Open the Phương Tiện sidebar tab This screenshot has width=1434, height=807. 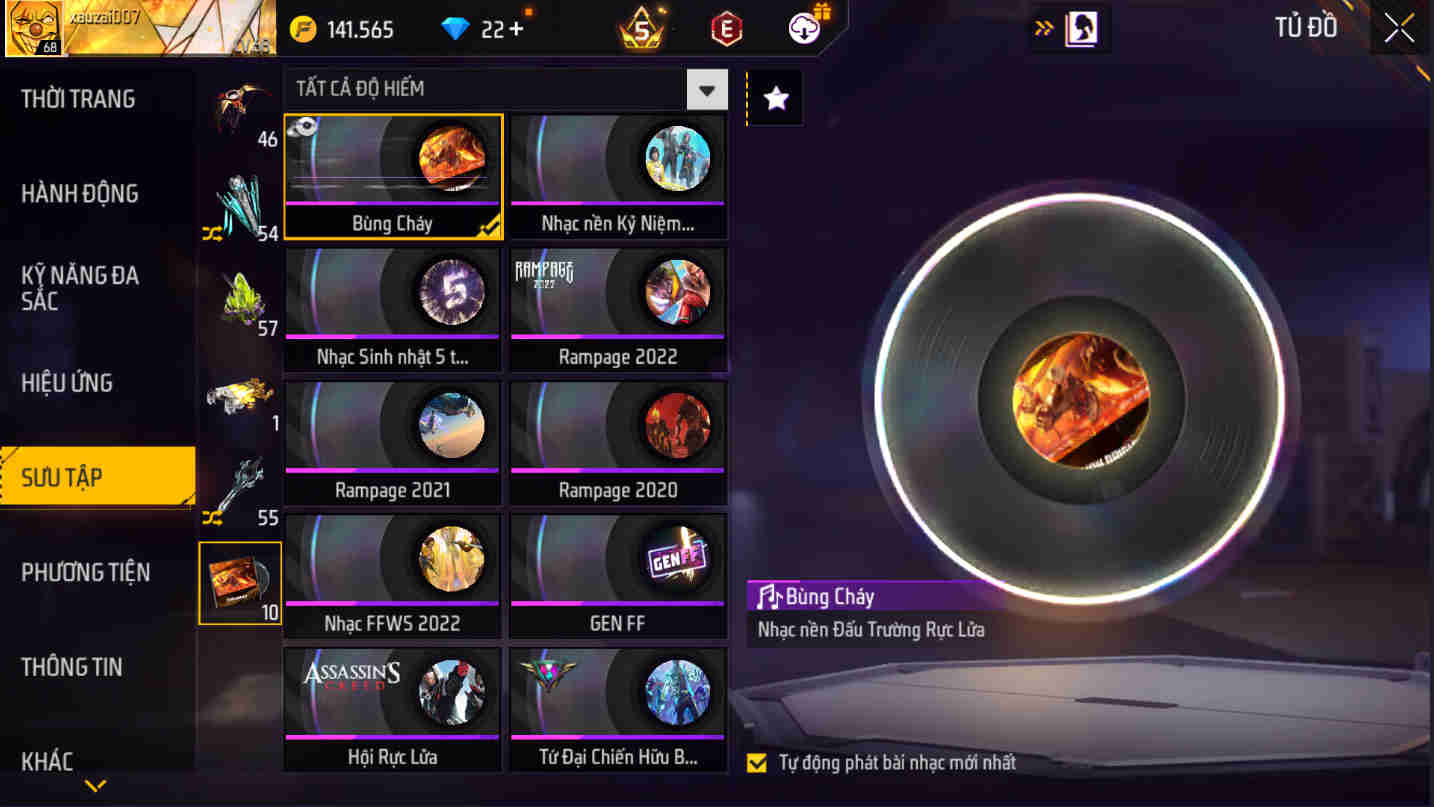coord(86,572)
